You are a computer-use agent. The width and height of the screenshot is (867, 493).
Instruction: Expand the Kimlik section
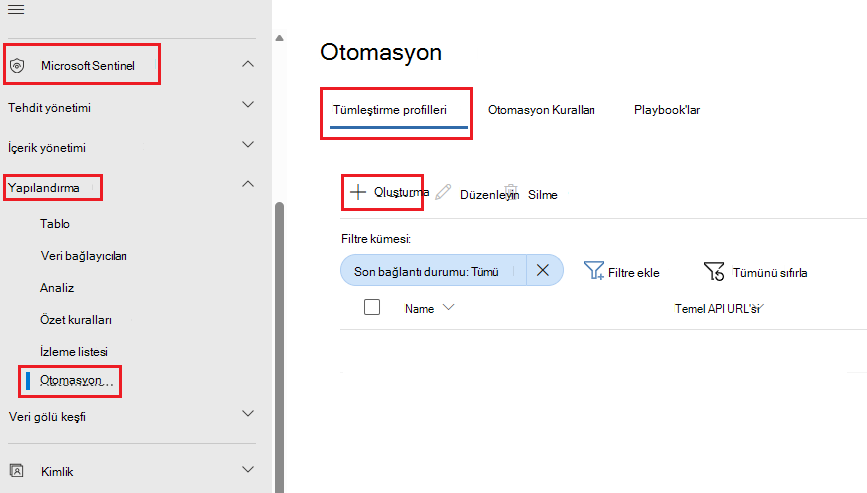248,469
